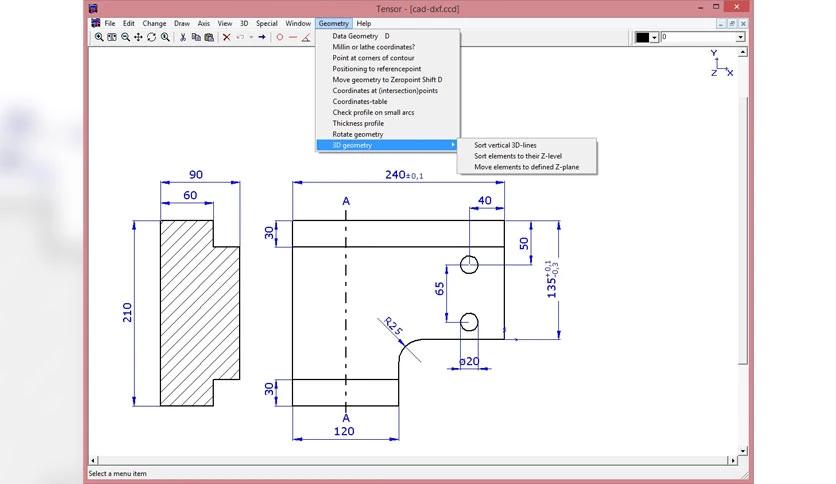Viewport: 836px width, 484px height.
Task: Choose Thickness profile entry
Action: click(x=388, y=124)
